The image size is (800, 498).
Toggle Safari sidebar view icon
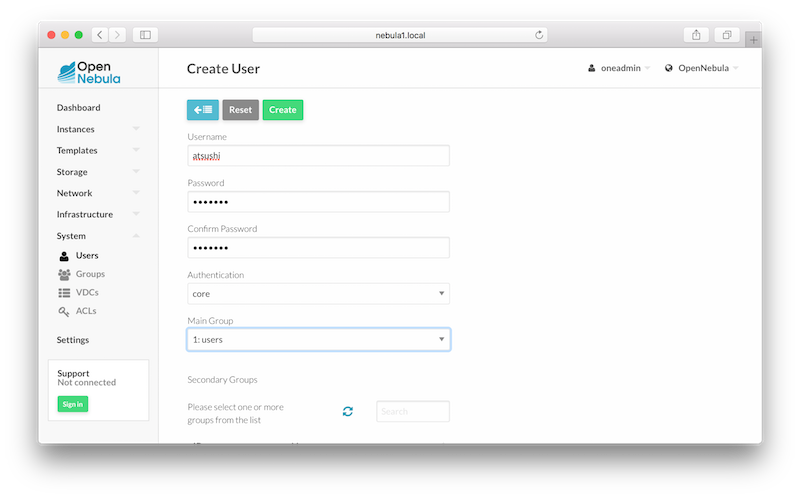tap(145, 35)
